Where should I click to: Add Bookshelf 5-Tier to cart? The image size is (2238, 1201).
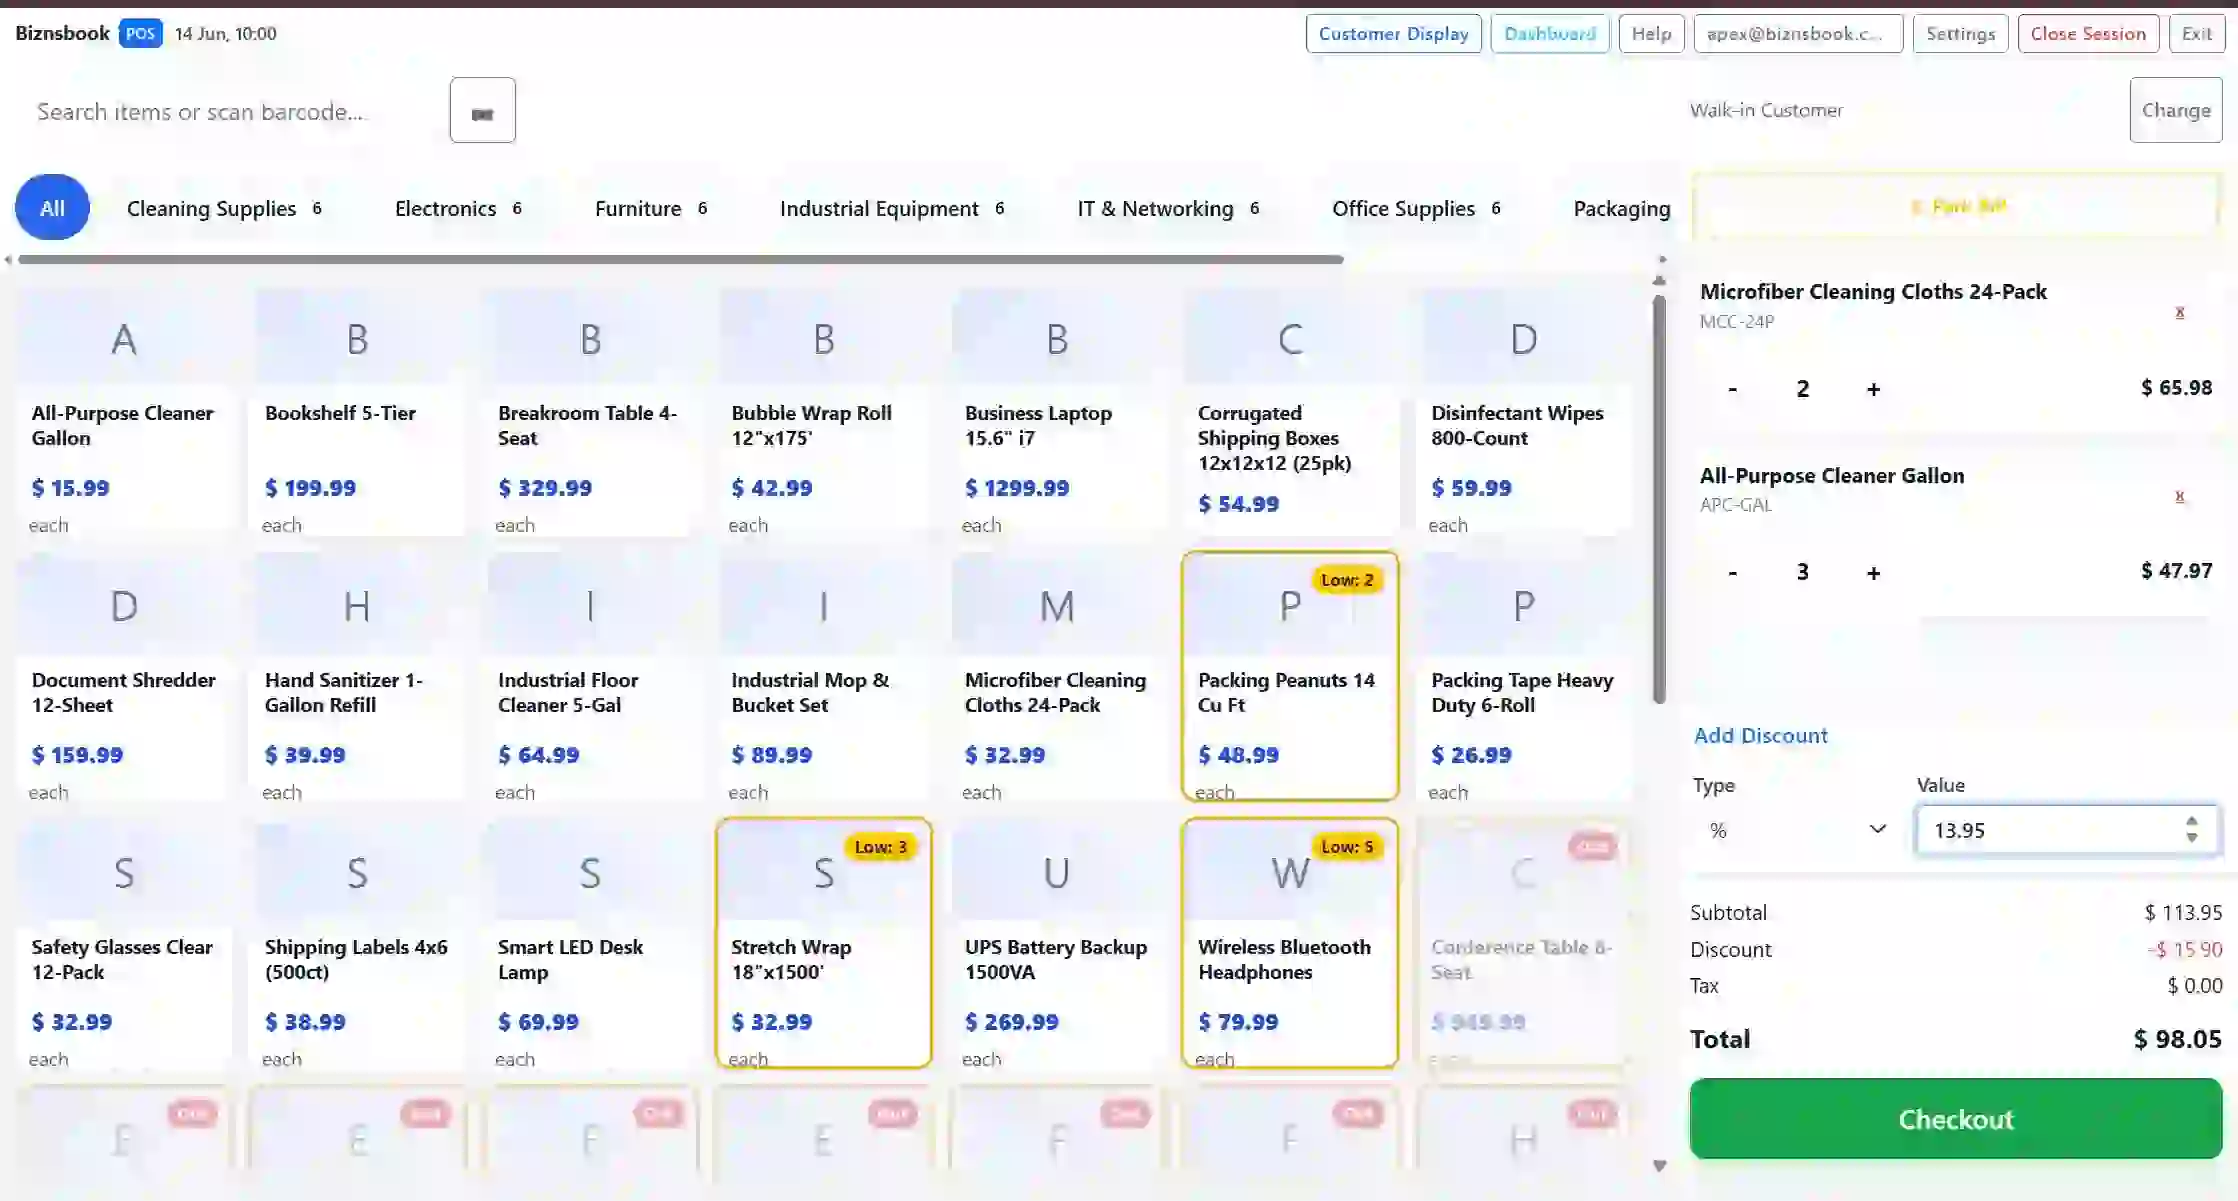coord(357,413)
